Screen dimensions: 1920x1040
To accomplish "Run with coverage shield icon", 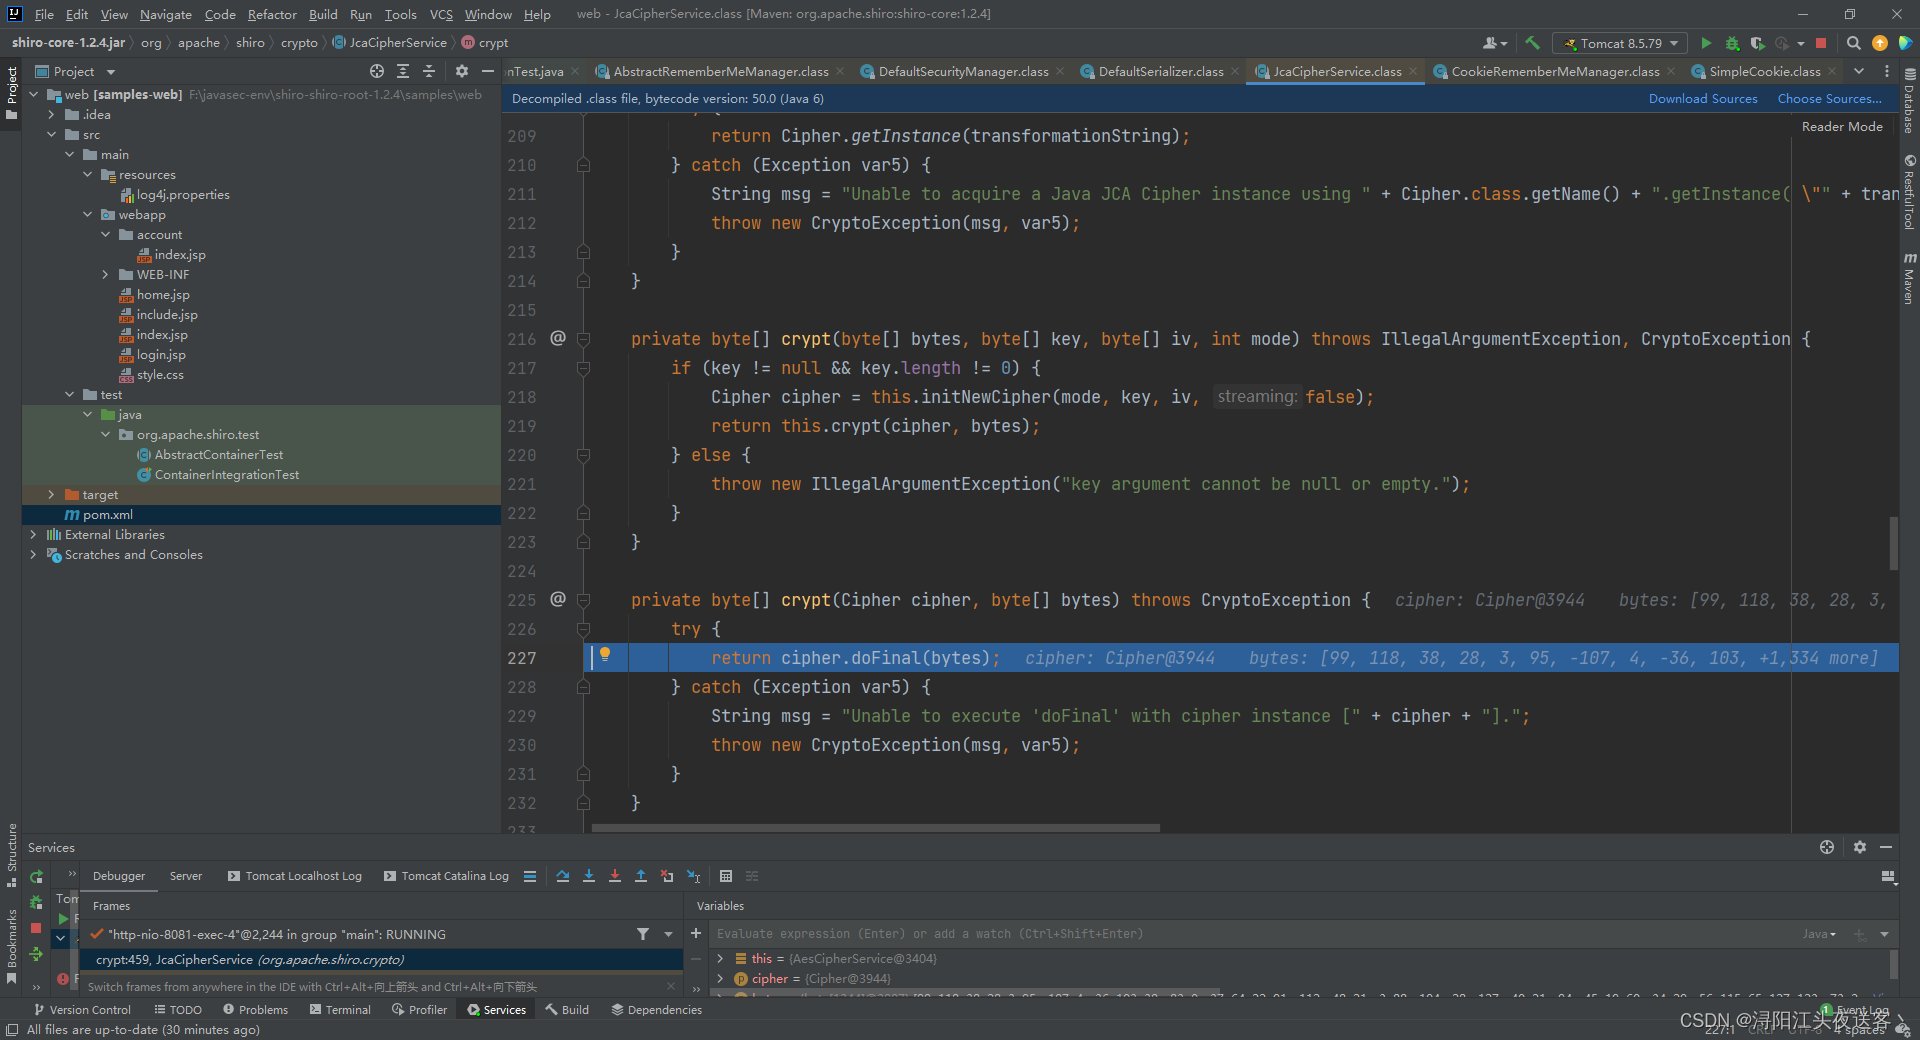I will point(1757,43).
